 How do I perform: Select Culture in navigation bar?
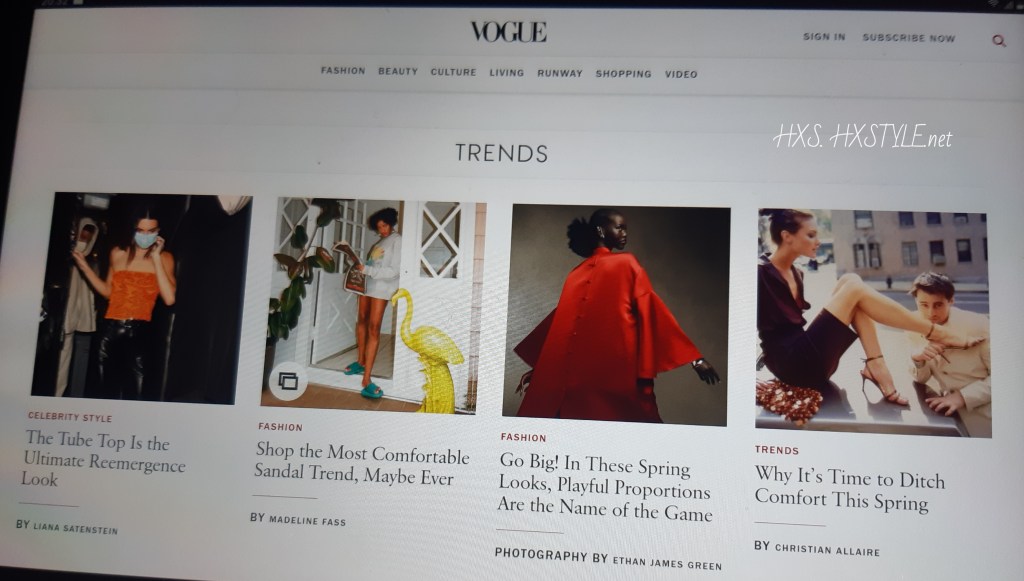coord(453,72)
